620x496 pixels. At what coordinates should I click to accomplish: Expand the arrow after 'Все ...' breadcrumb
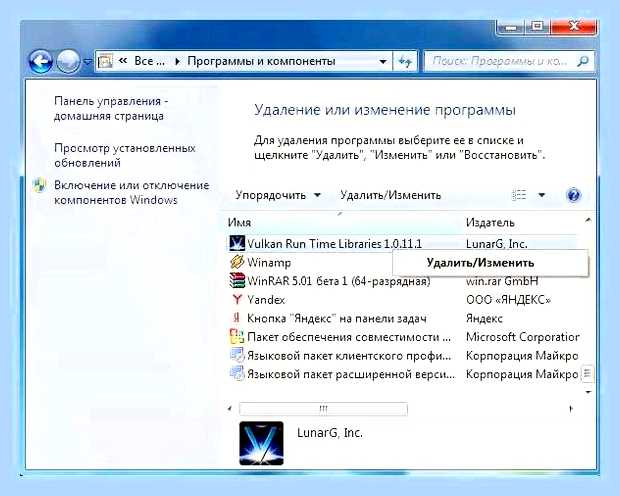coord(177,61)
